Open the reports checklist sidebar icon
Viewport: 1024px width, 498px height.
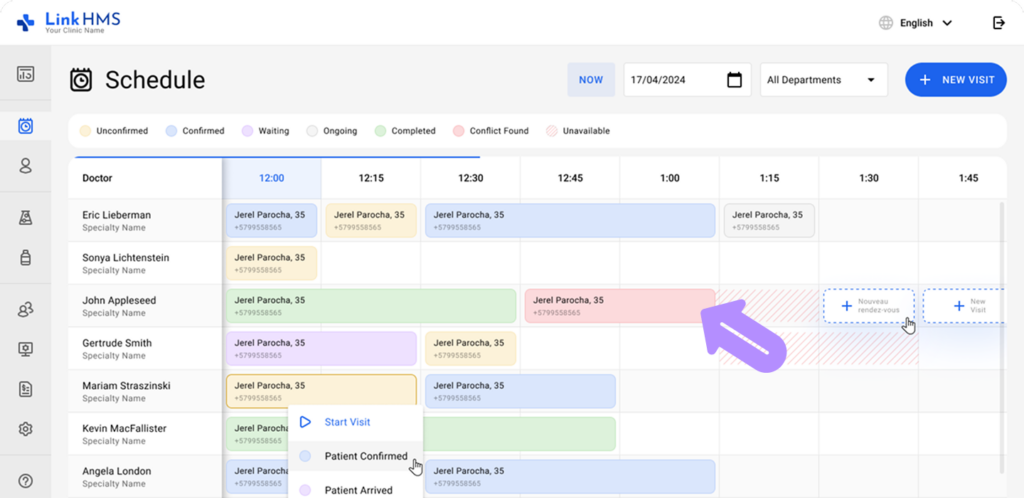click(25, 389)
